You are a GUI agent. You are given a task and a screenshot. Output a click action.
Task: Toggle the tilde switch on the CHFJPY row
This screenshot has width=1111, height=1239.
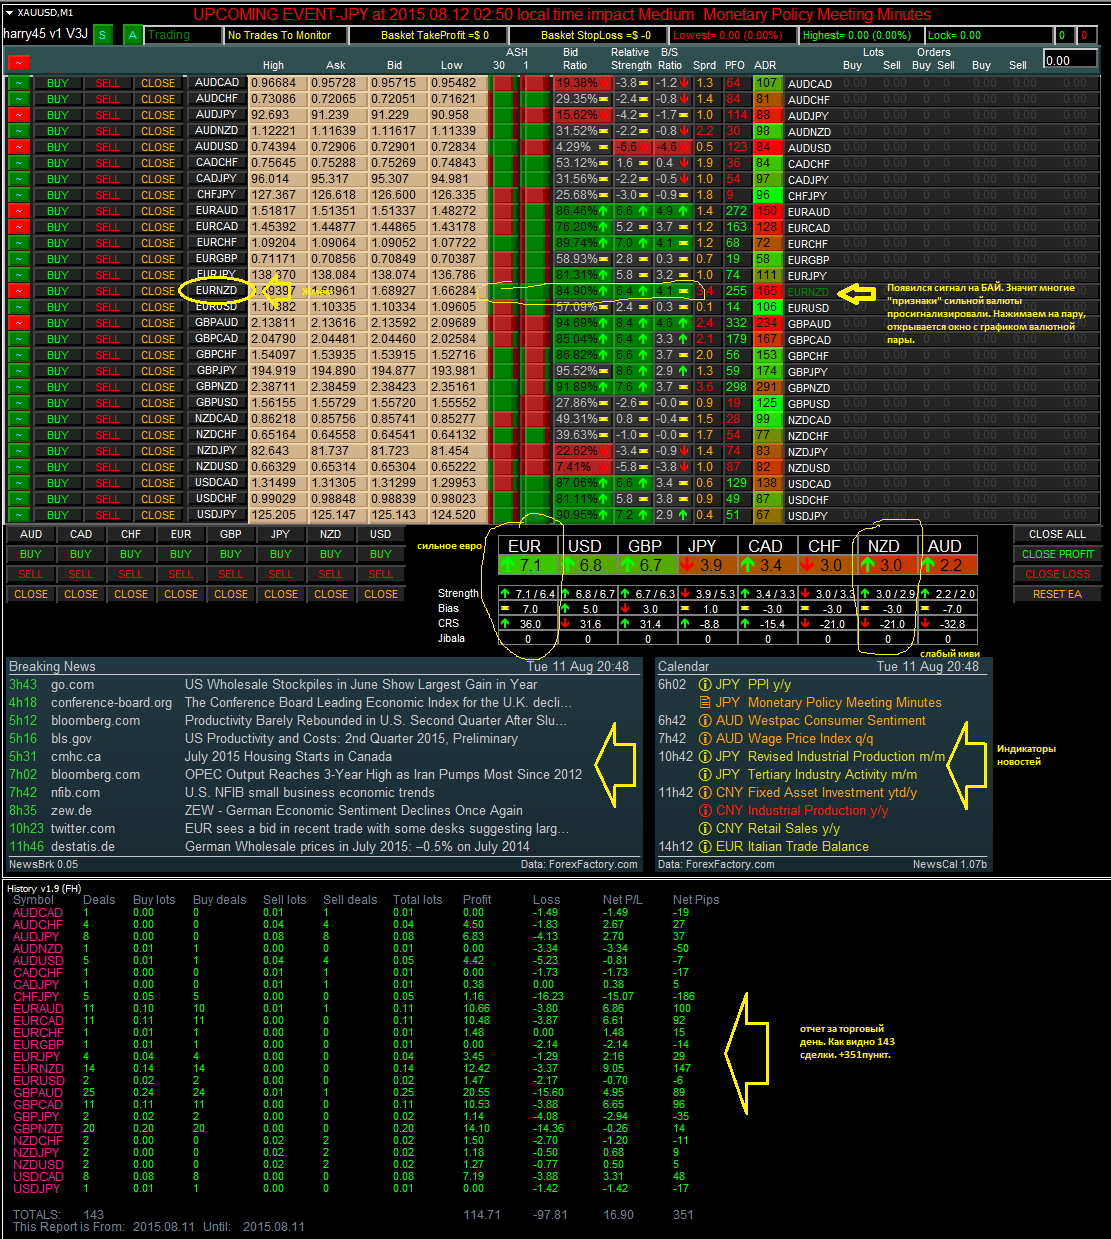pyautogui.click(x=18, y=195)
